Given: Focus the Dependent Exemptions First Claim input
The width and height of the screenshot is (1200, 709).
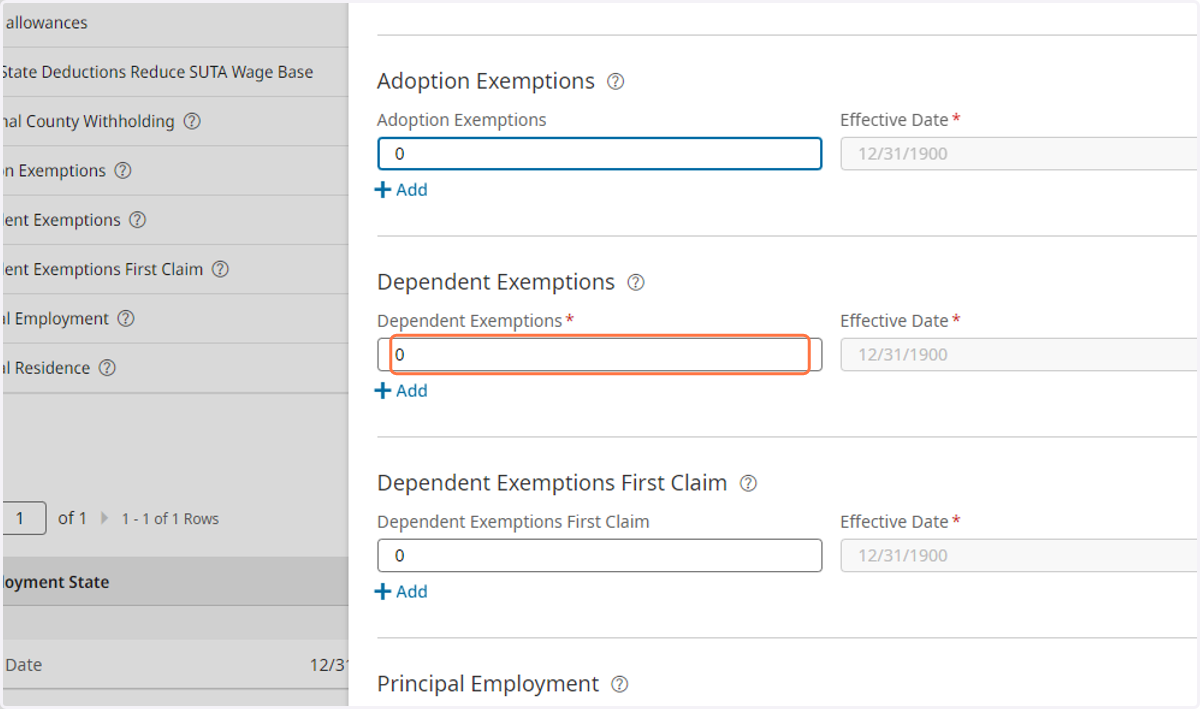Looking at the screenshot, I should pos(600,556).
